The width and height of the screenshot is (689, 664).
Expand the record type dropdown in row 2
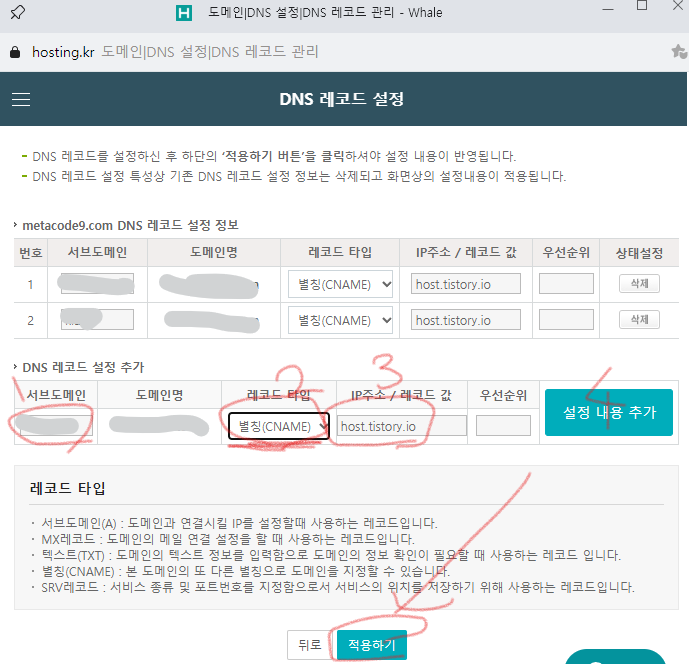(x=341, y=320)
